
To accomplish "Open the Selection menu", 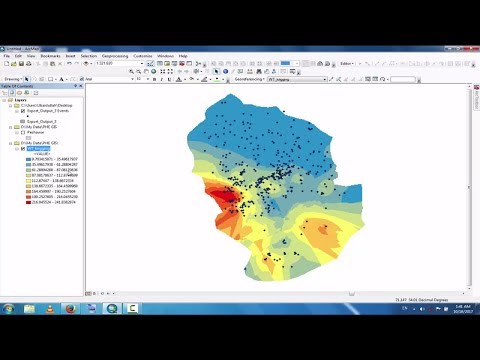I will coord(89,56).
